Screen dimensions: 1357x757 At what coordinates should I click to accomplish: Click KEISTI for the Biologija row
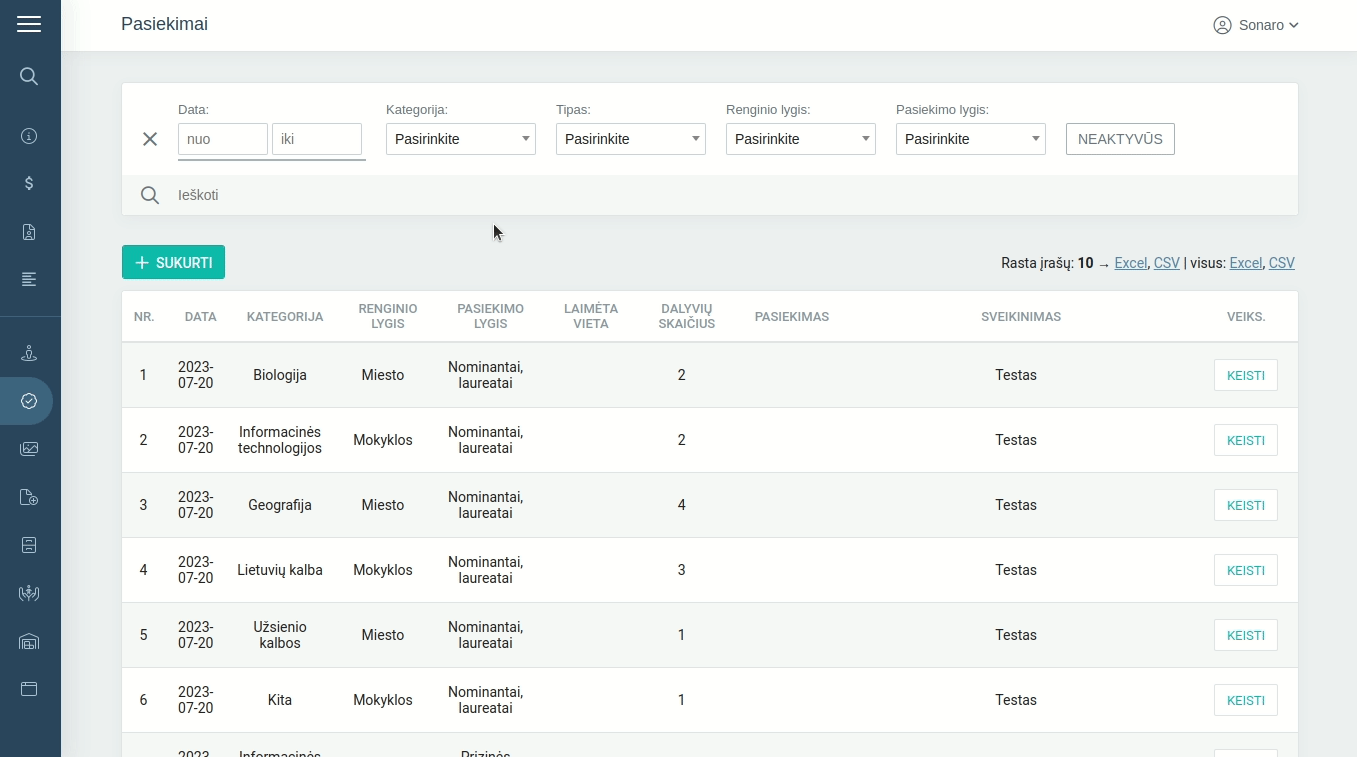1245,375
